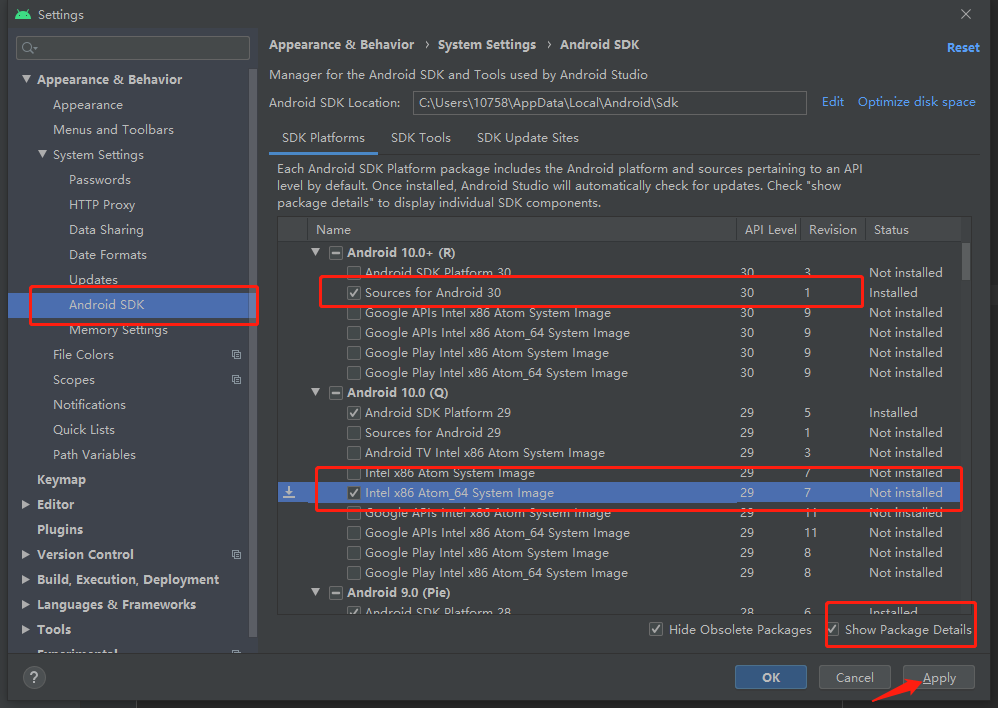
Task: Collapse the Android 9.0 (Pie) group
Action: coord(316,592)
